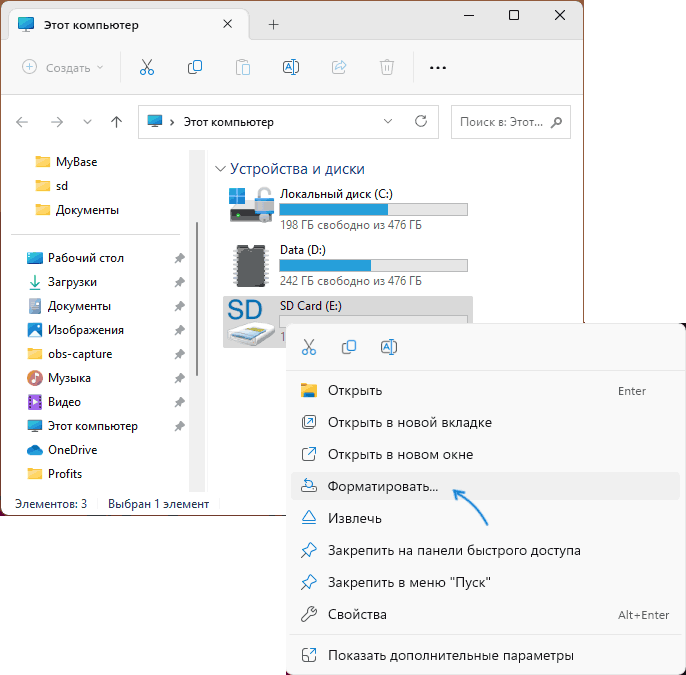This screenshot has height=675, width=686.
Task: Click the sidebar vertical scrollbar
Action: [x=197, y=299]
